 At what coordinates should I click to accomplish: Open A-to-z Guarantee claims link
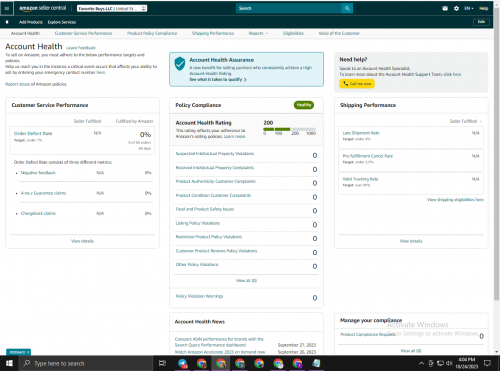43,193
